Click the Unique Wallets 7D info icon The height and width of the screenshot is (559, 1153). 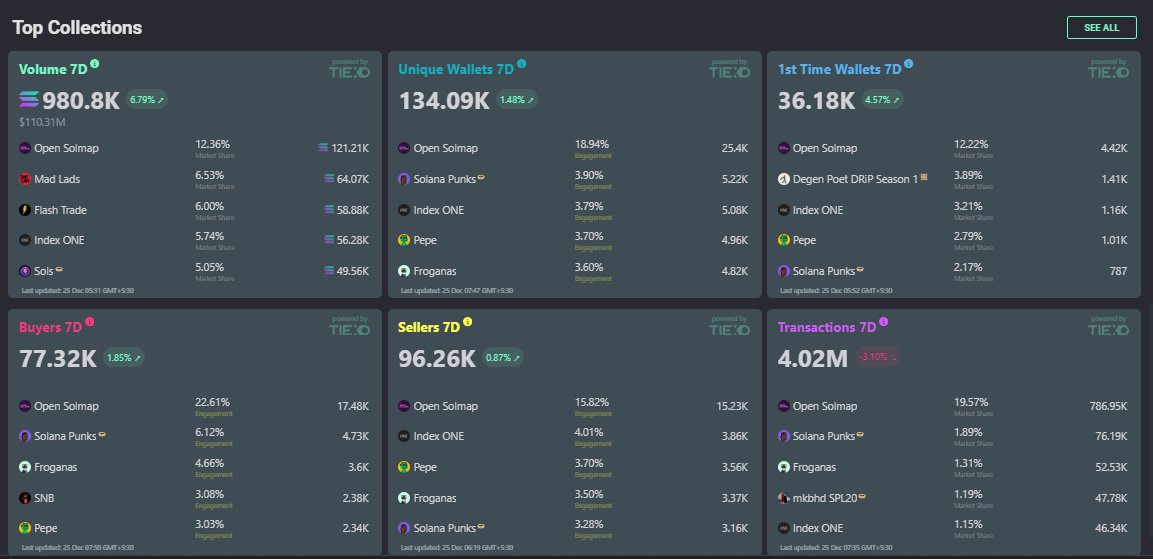[x=521, y=64]
